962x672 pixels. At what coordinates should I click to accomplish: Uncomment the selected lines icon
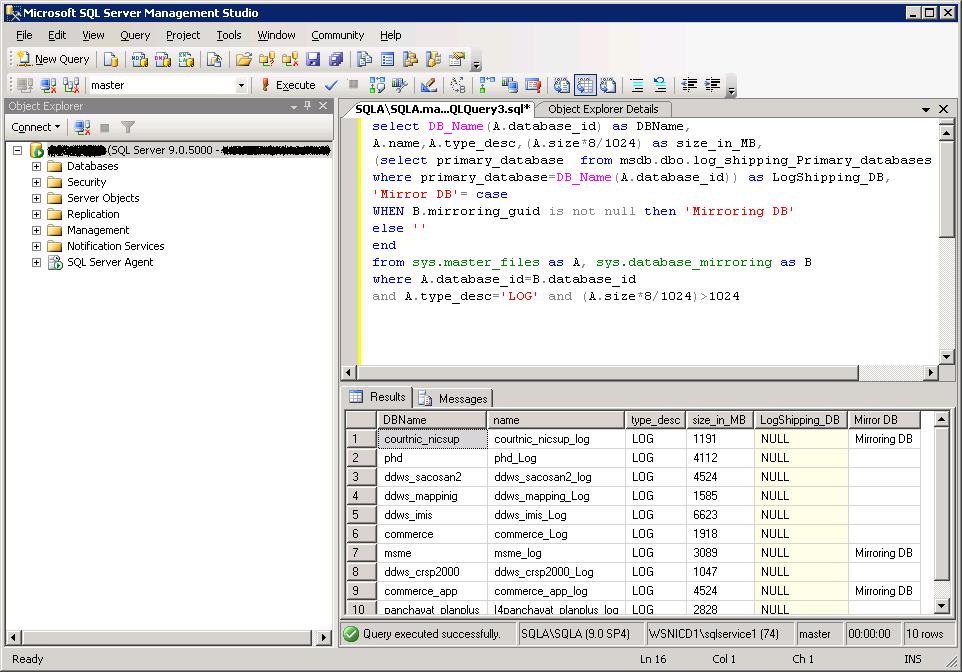pos(660,85)
